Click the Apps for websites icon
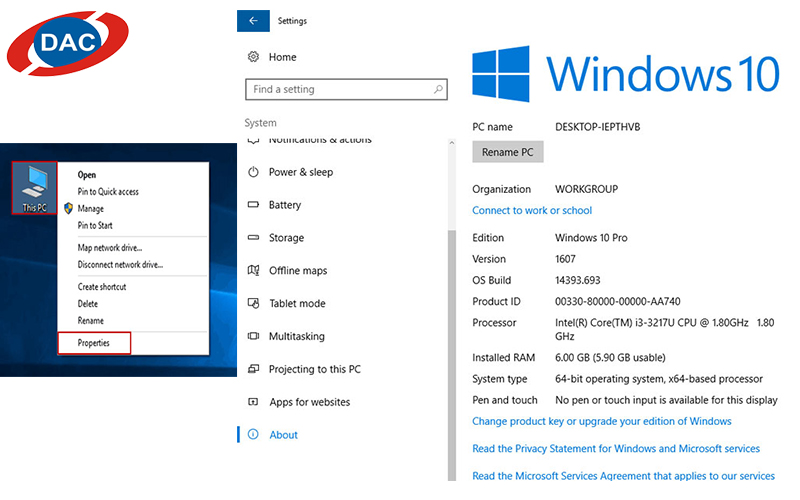The height and width of the screenshot is (500, 800). click(253, 402)
